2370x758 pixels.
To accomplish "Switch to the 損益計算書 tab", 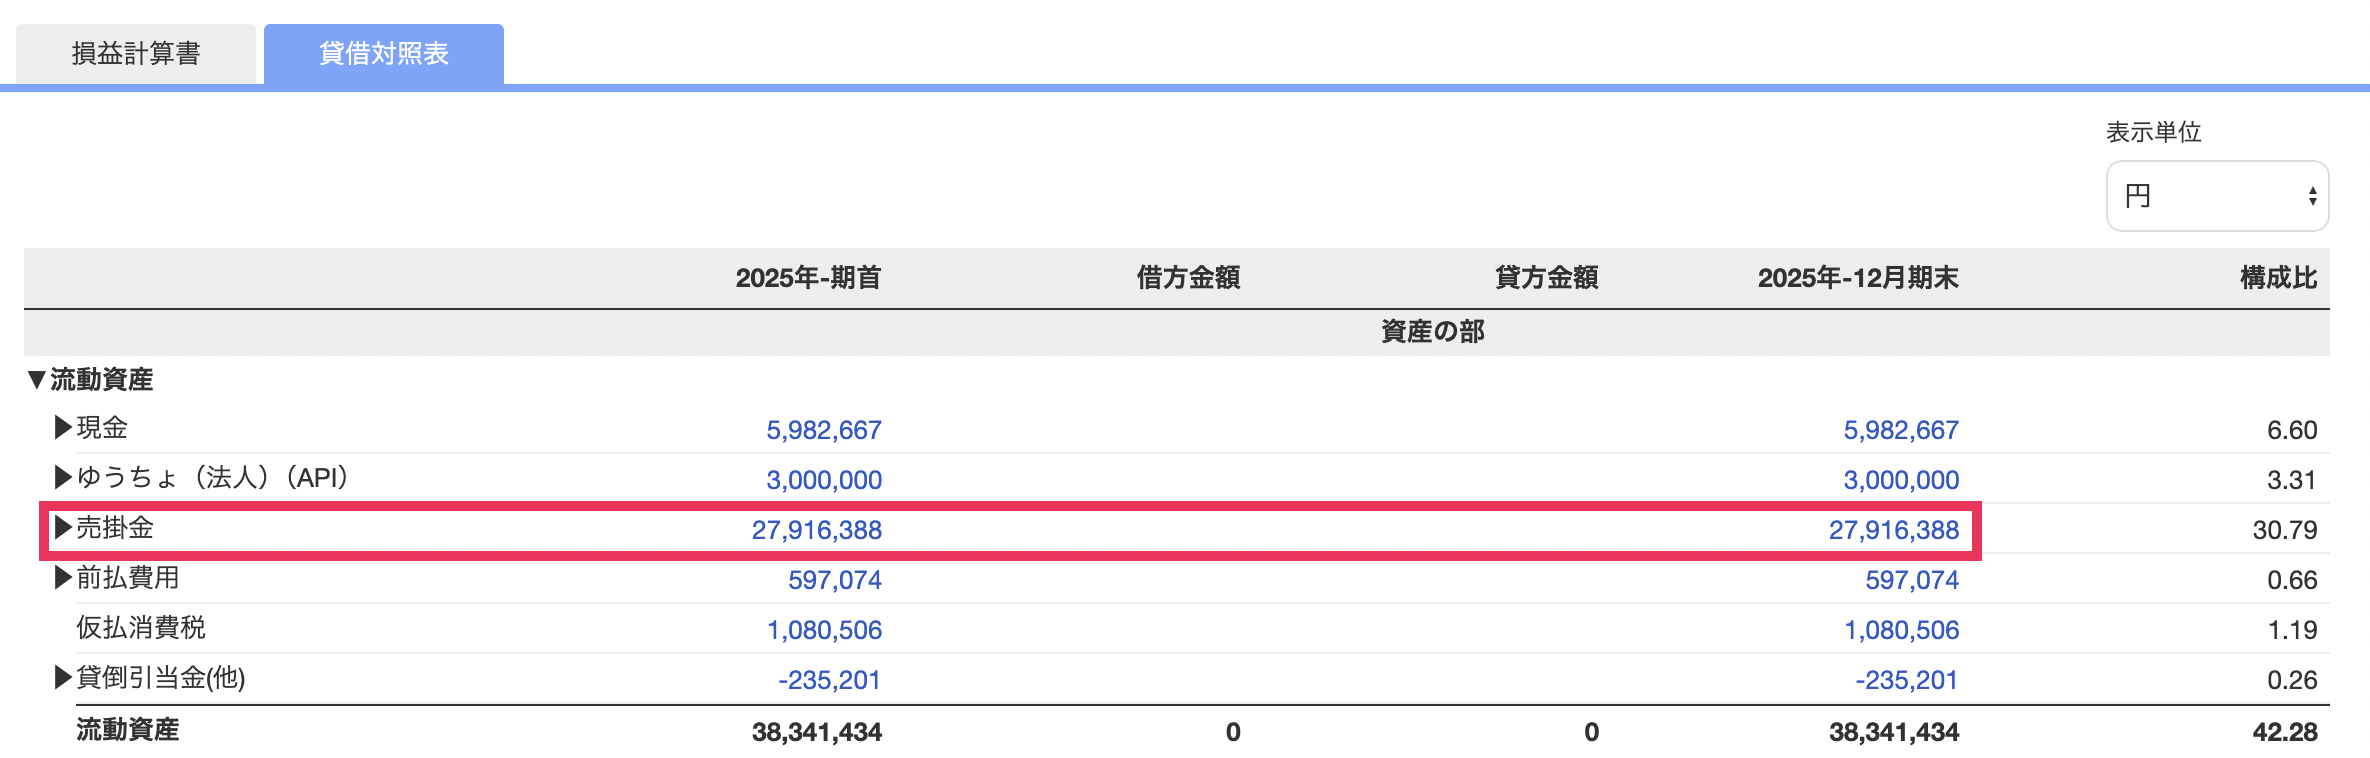I will pos(136,54).
